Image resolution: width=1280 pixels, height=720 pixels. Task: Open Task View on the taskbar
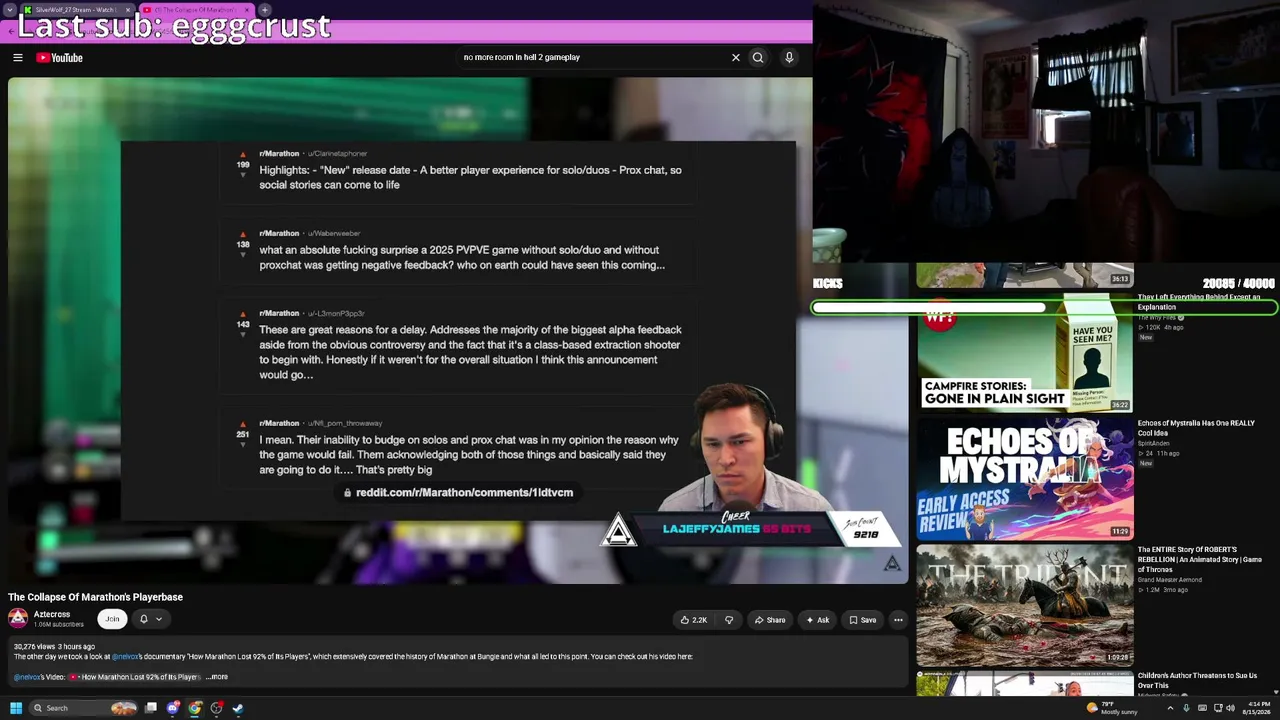point(151,708)
